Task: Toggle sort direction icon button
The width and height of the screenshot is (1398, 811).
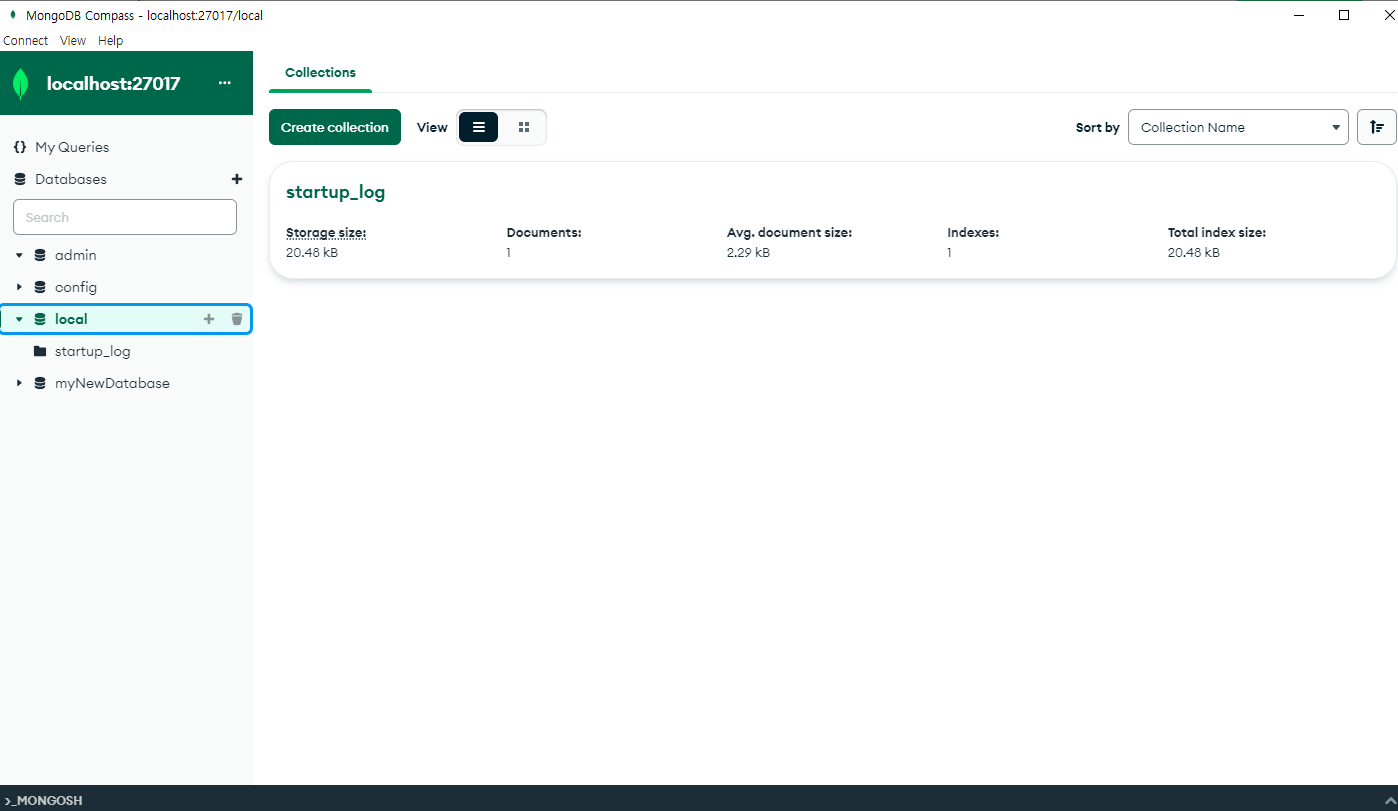Action: coord(1377,127)
